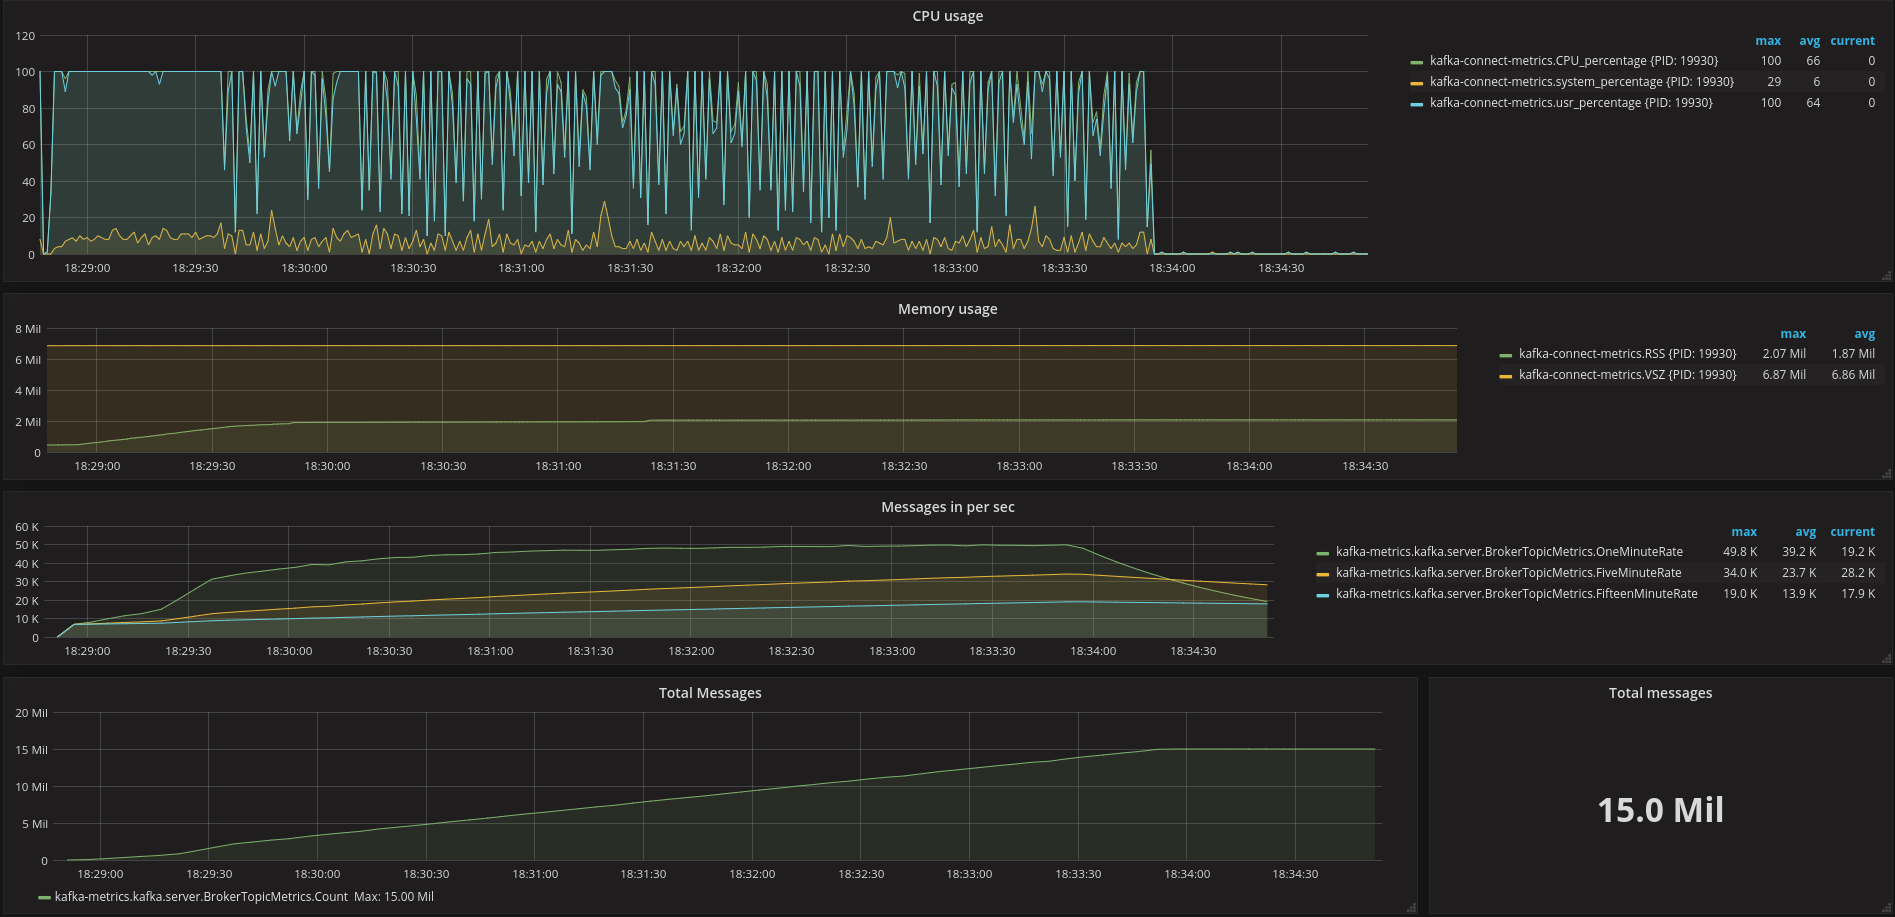Toggle the kafka-connect-metrics.VSZ series
Viewport: 1895px width, 917px height.
[1627, 375]
